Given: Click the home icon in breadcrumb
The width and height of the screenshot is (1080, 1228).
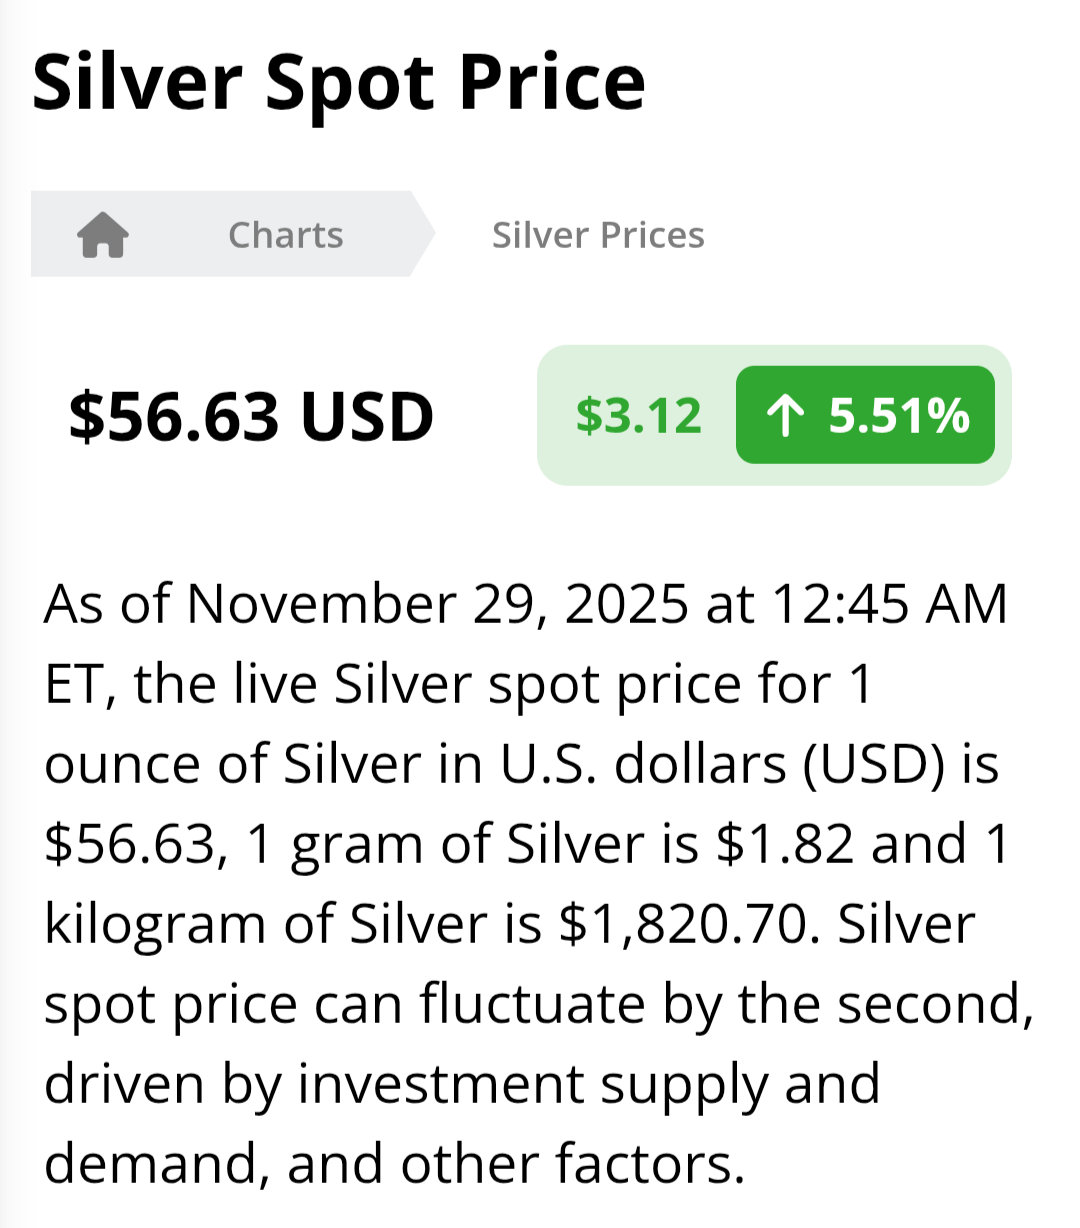Looking at the screenshot, I should point(103,235).
